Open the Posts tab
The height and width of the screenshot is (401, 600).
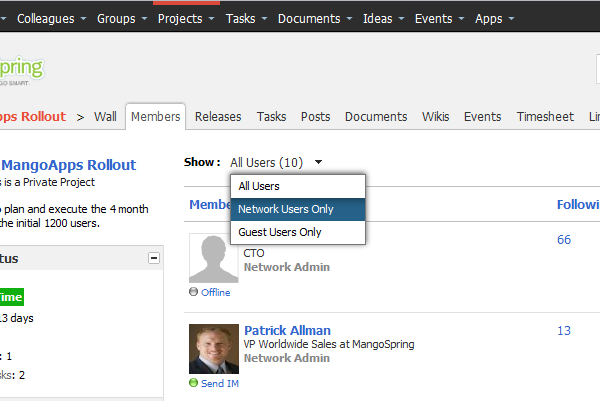315,117
